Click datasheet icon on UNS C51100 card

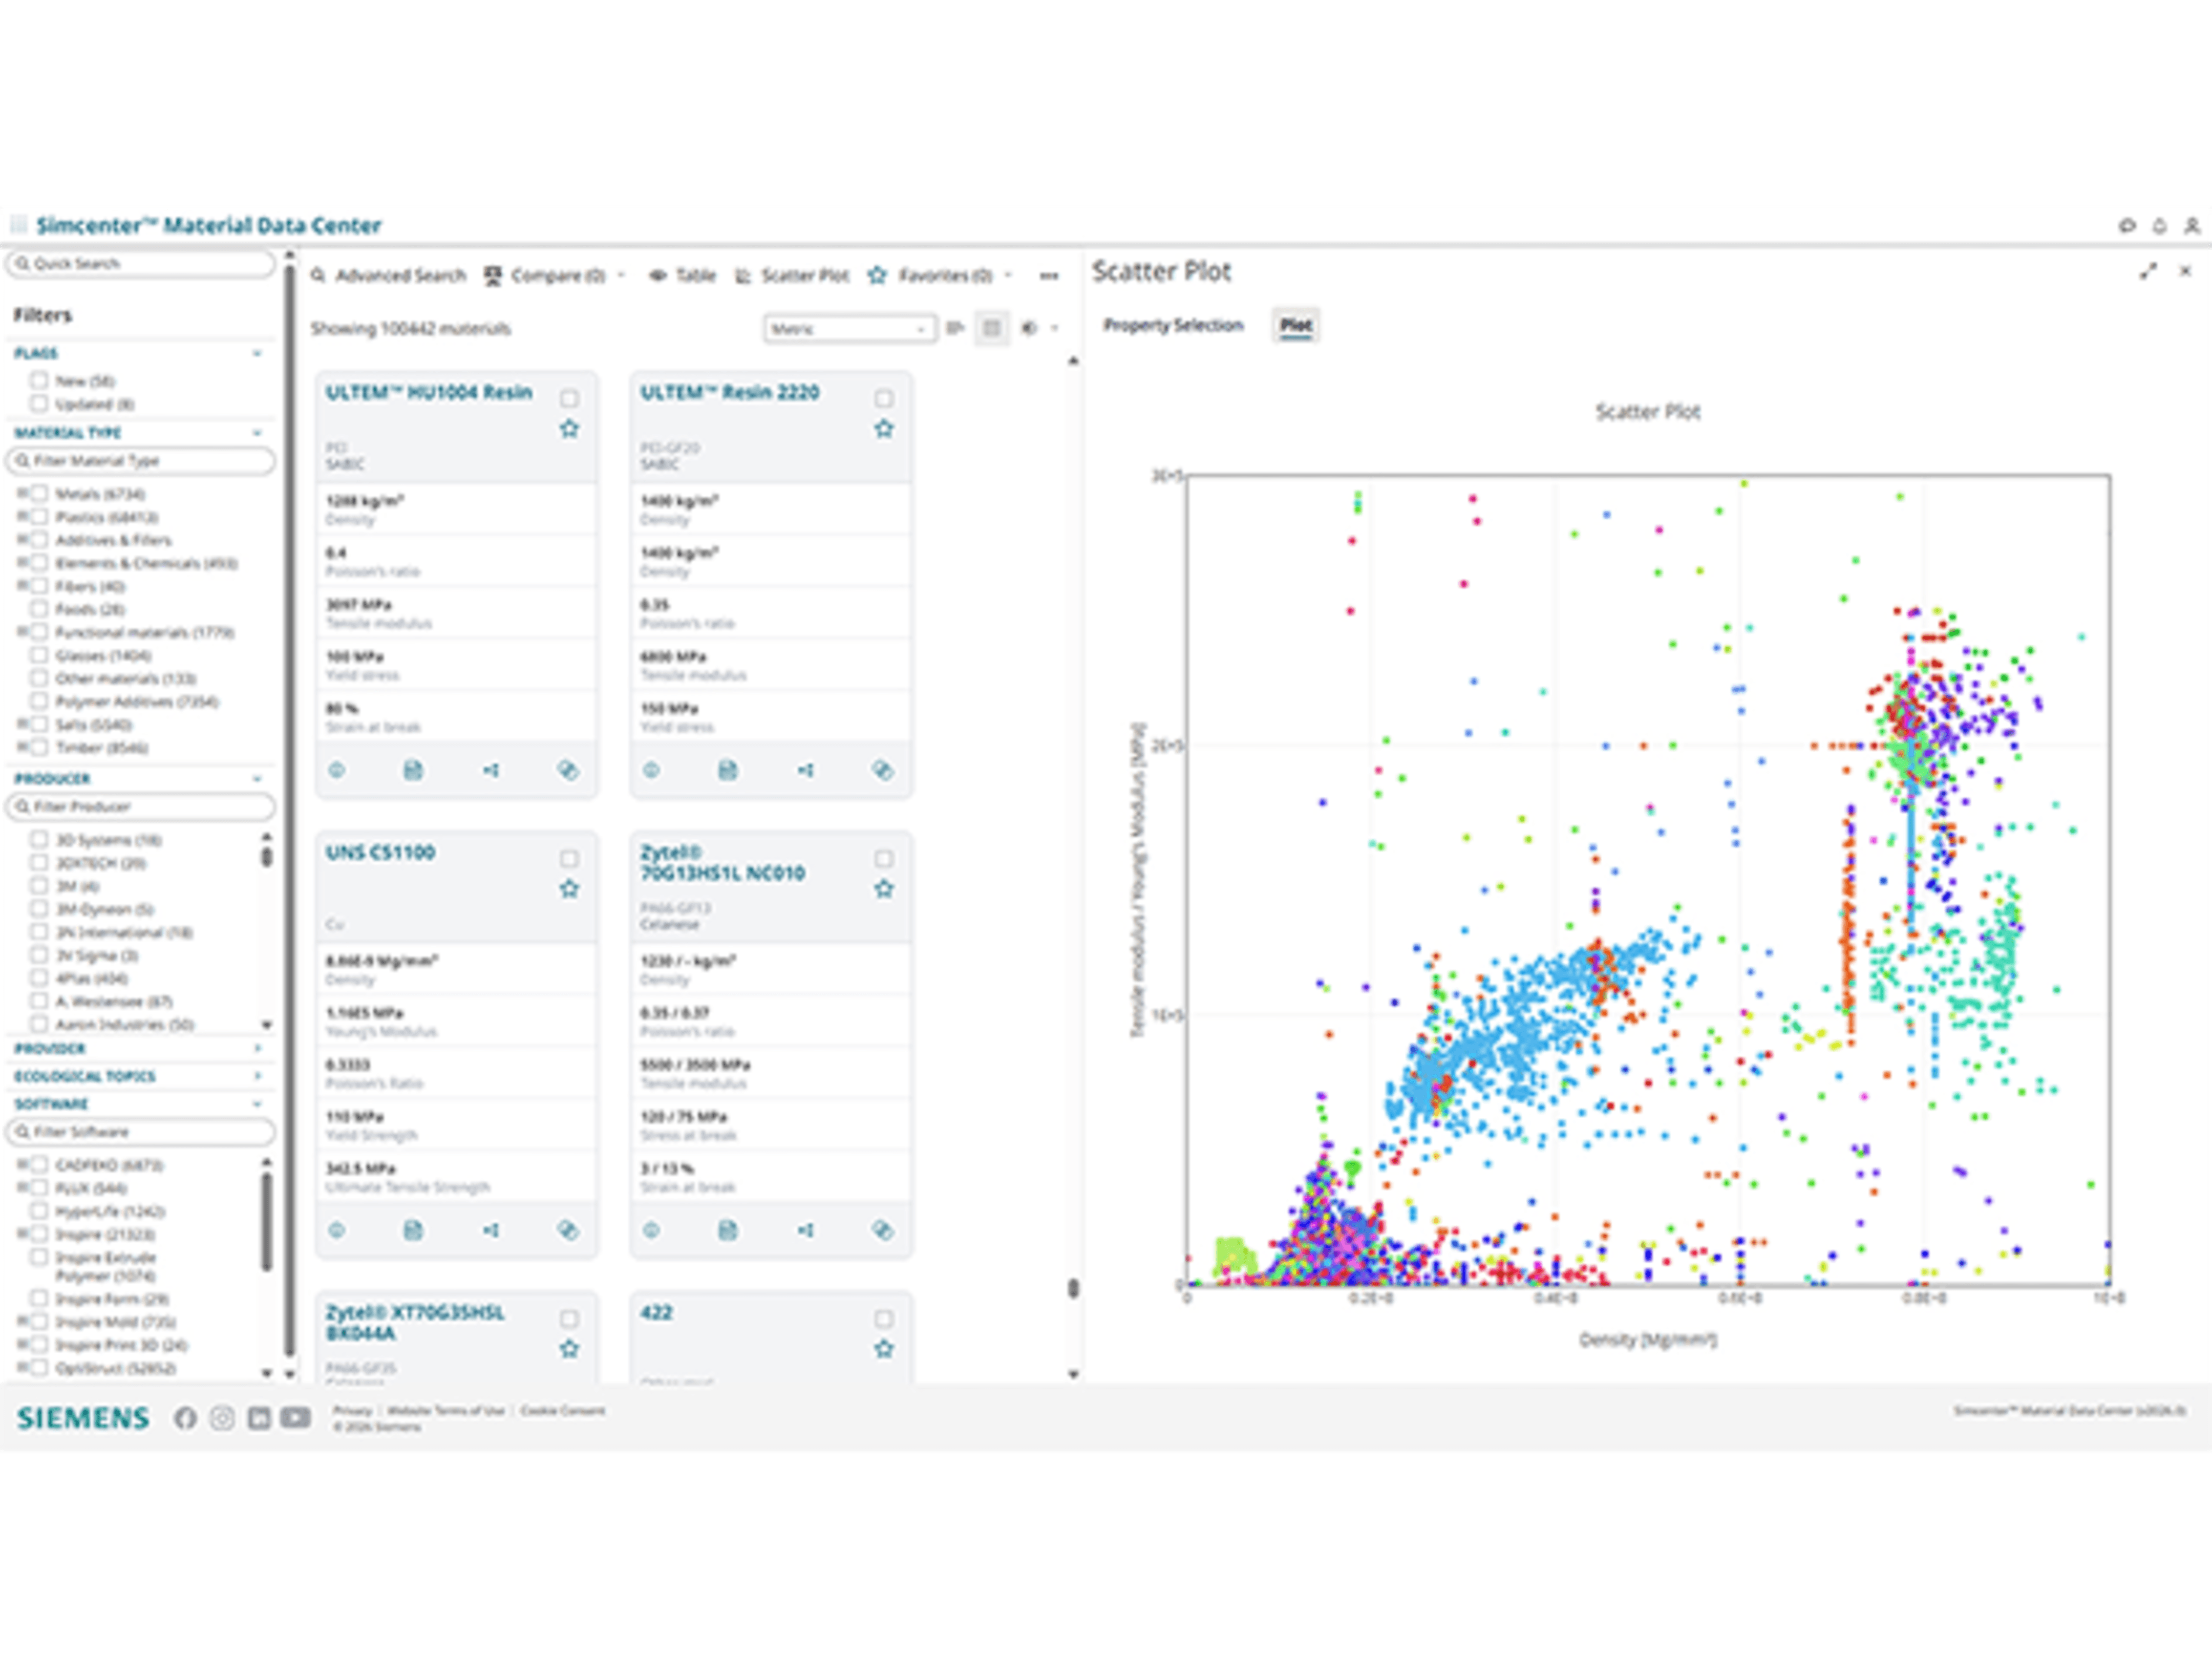click(x=413, y=1230)
